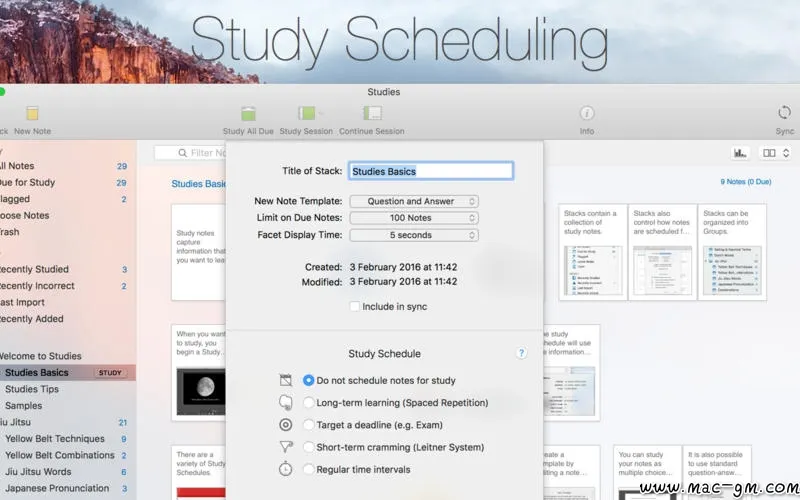Image resolution: width=800 pixels, height=500 pixels.
Task: Open the 'Stacks also control how notes' card
Action: (662, 252)
